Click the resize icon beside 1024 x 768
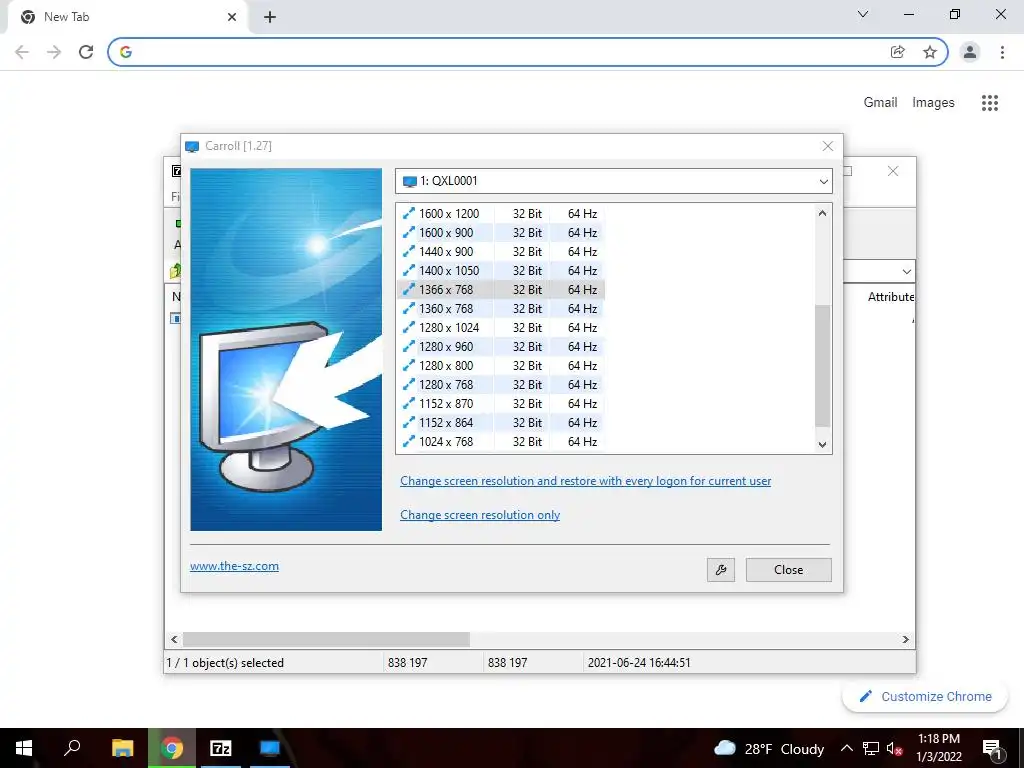 click(x=409, y=441)
